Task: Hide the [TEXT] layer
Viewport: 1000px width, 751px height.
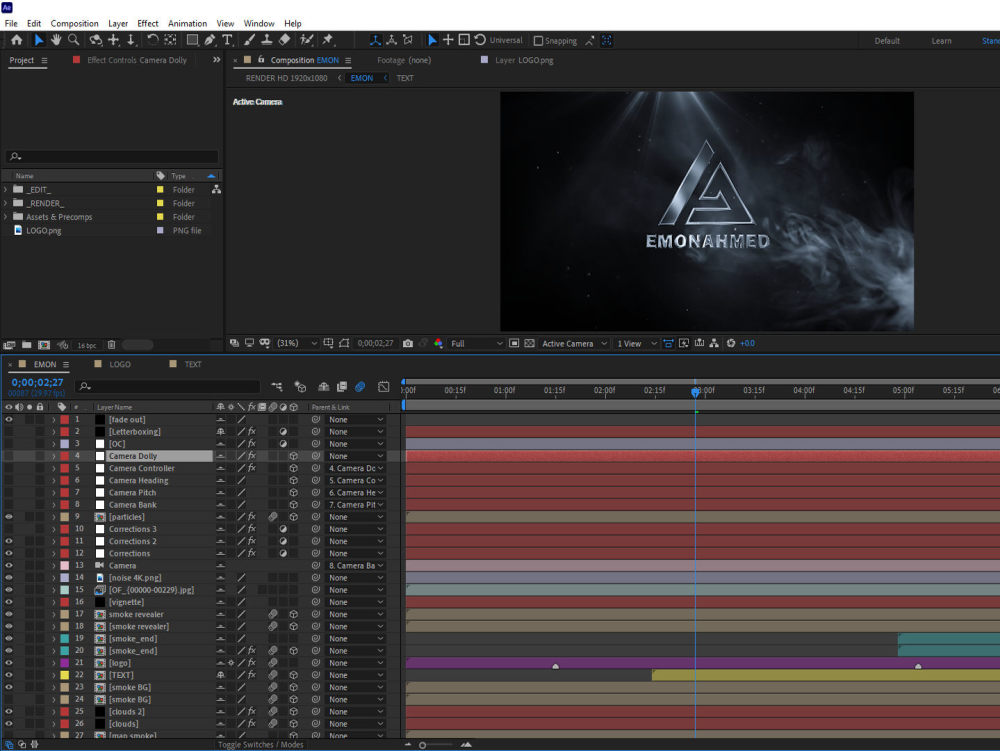Action: coord(9,675)
